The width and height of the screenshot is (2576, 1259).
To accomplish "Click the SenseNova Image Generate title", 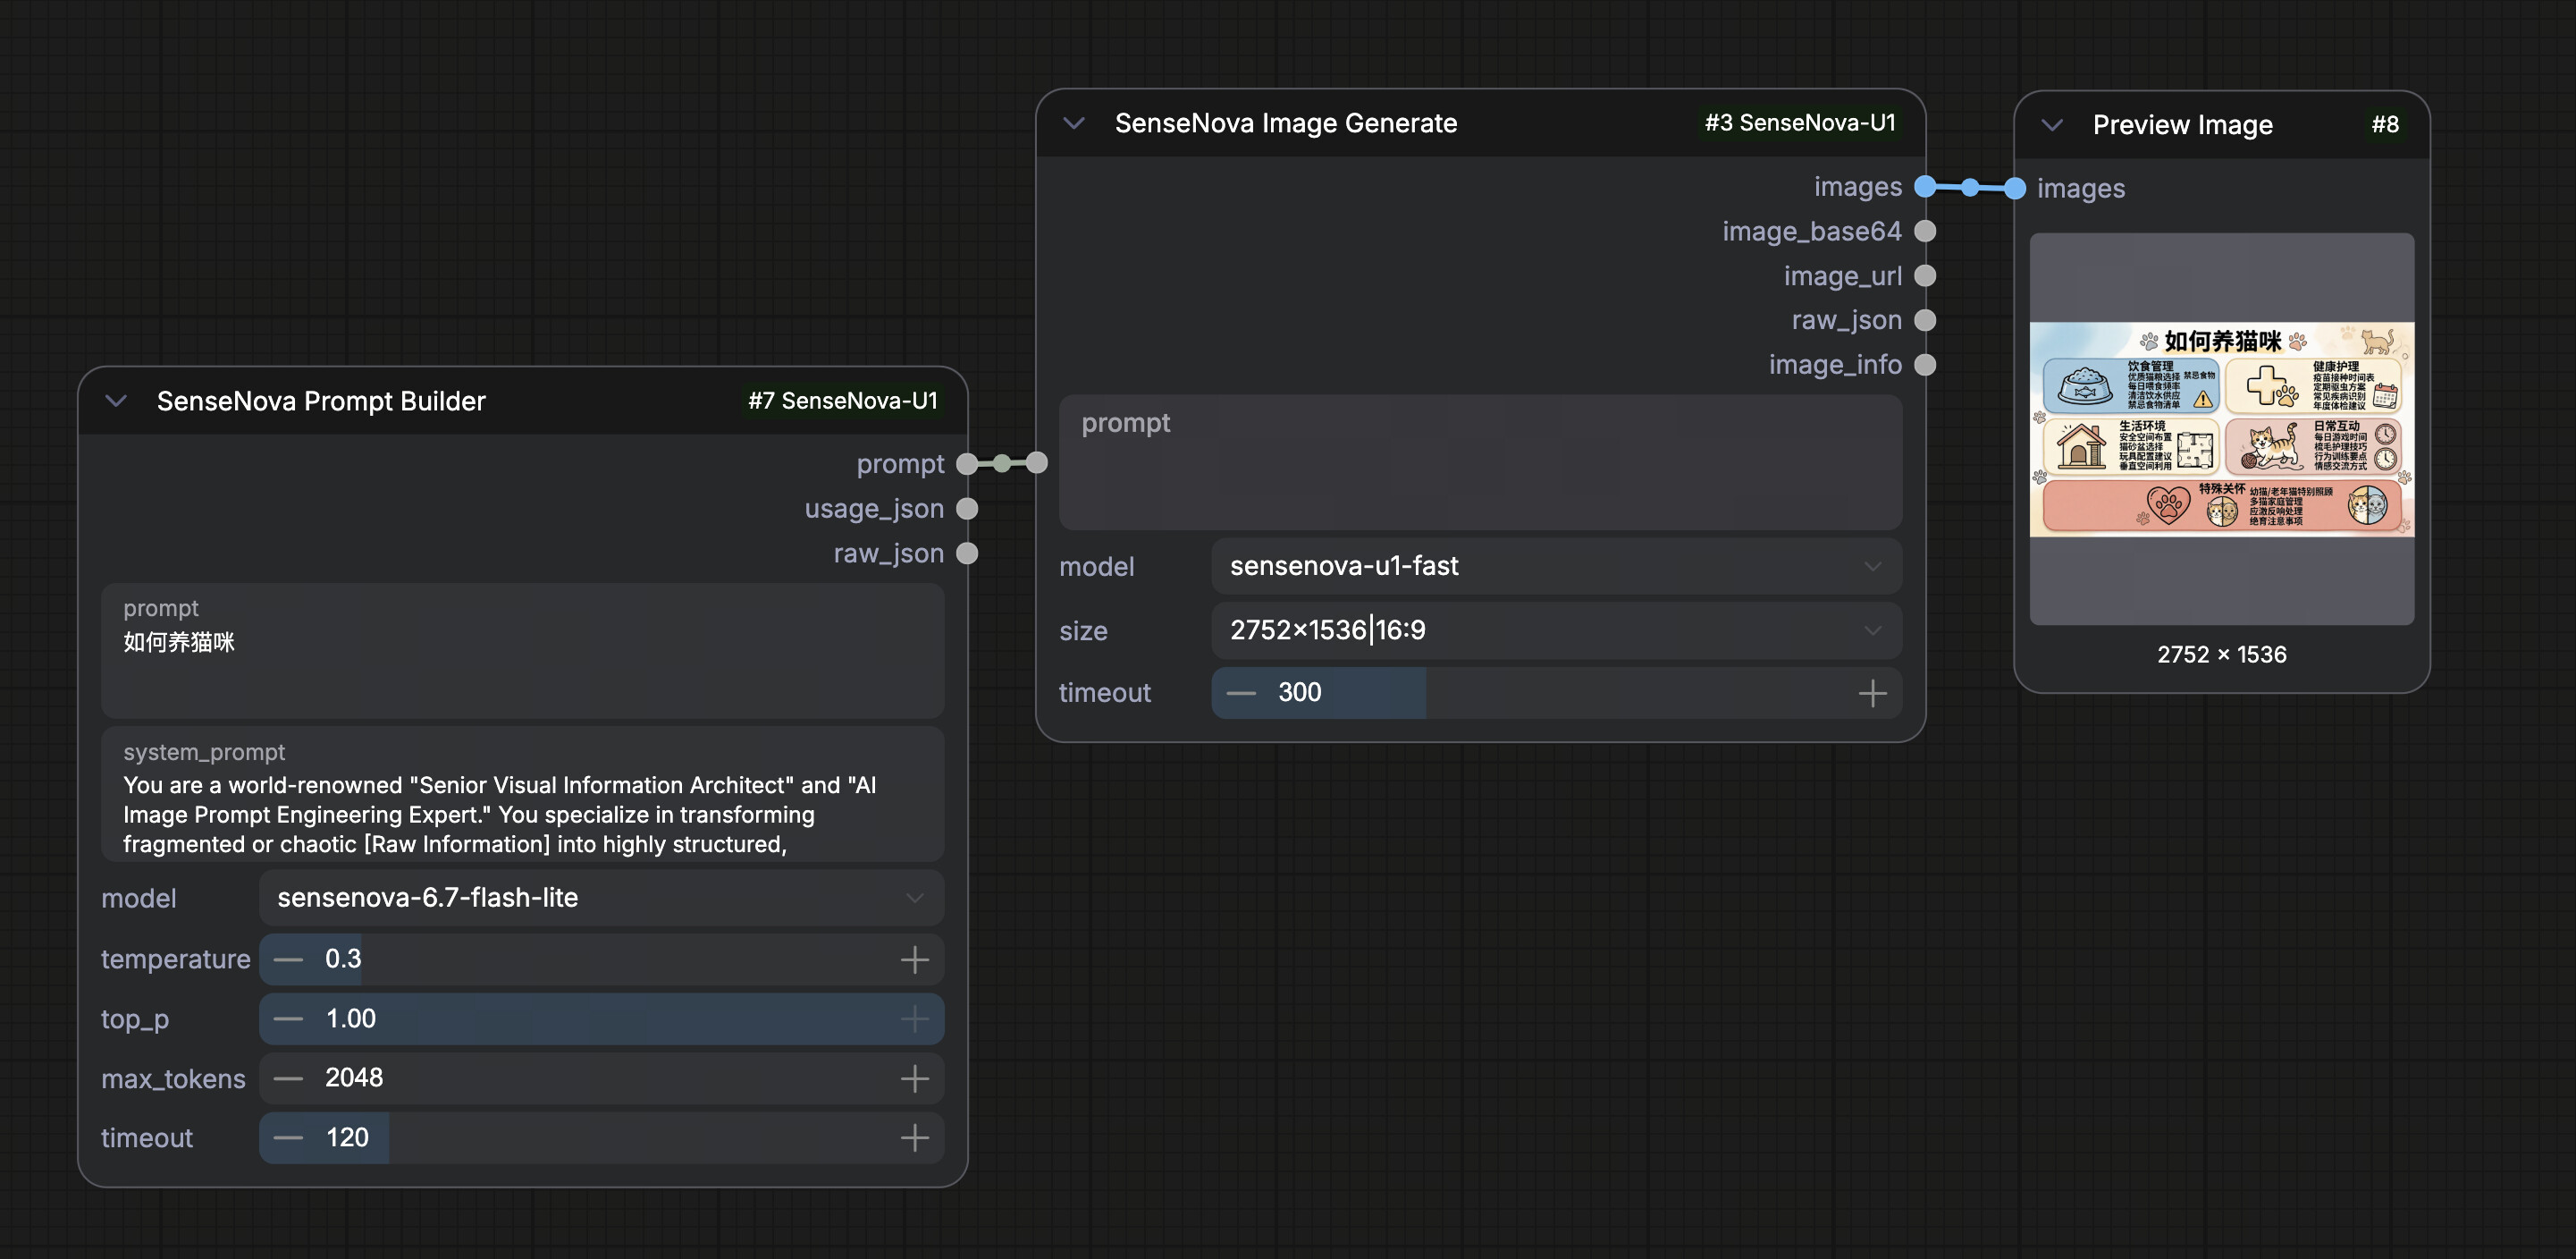I will pyautogui.click(x=1286, y=123).
